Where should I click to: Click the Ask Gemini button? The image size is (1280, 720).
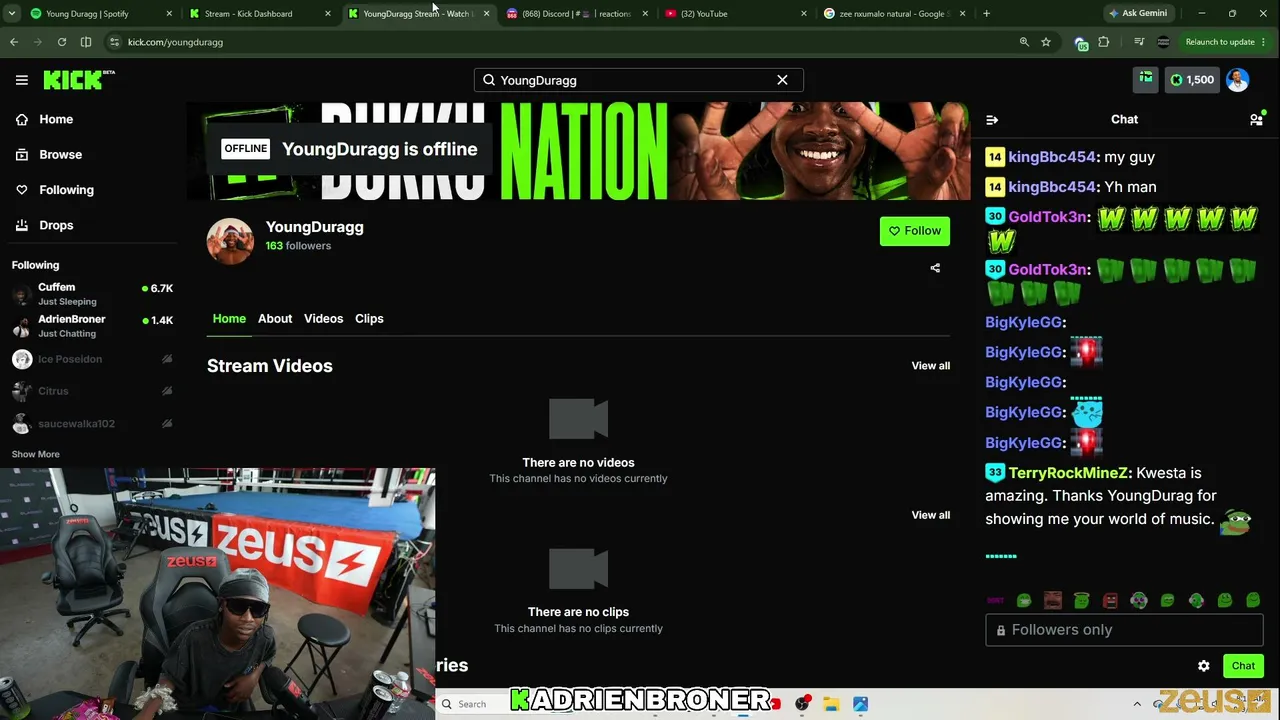tap(1138, 14)
